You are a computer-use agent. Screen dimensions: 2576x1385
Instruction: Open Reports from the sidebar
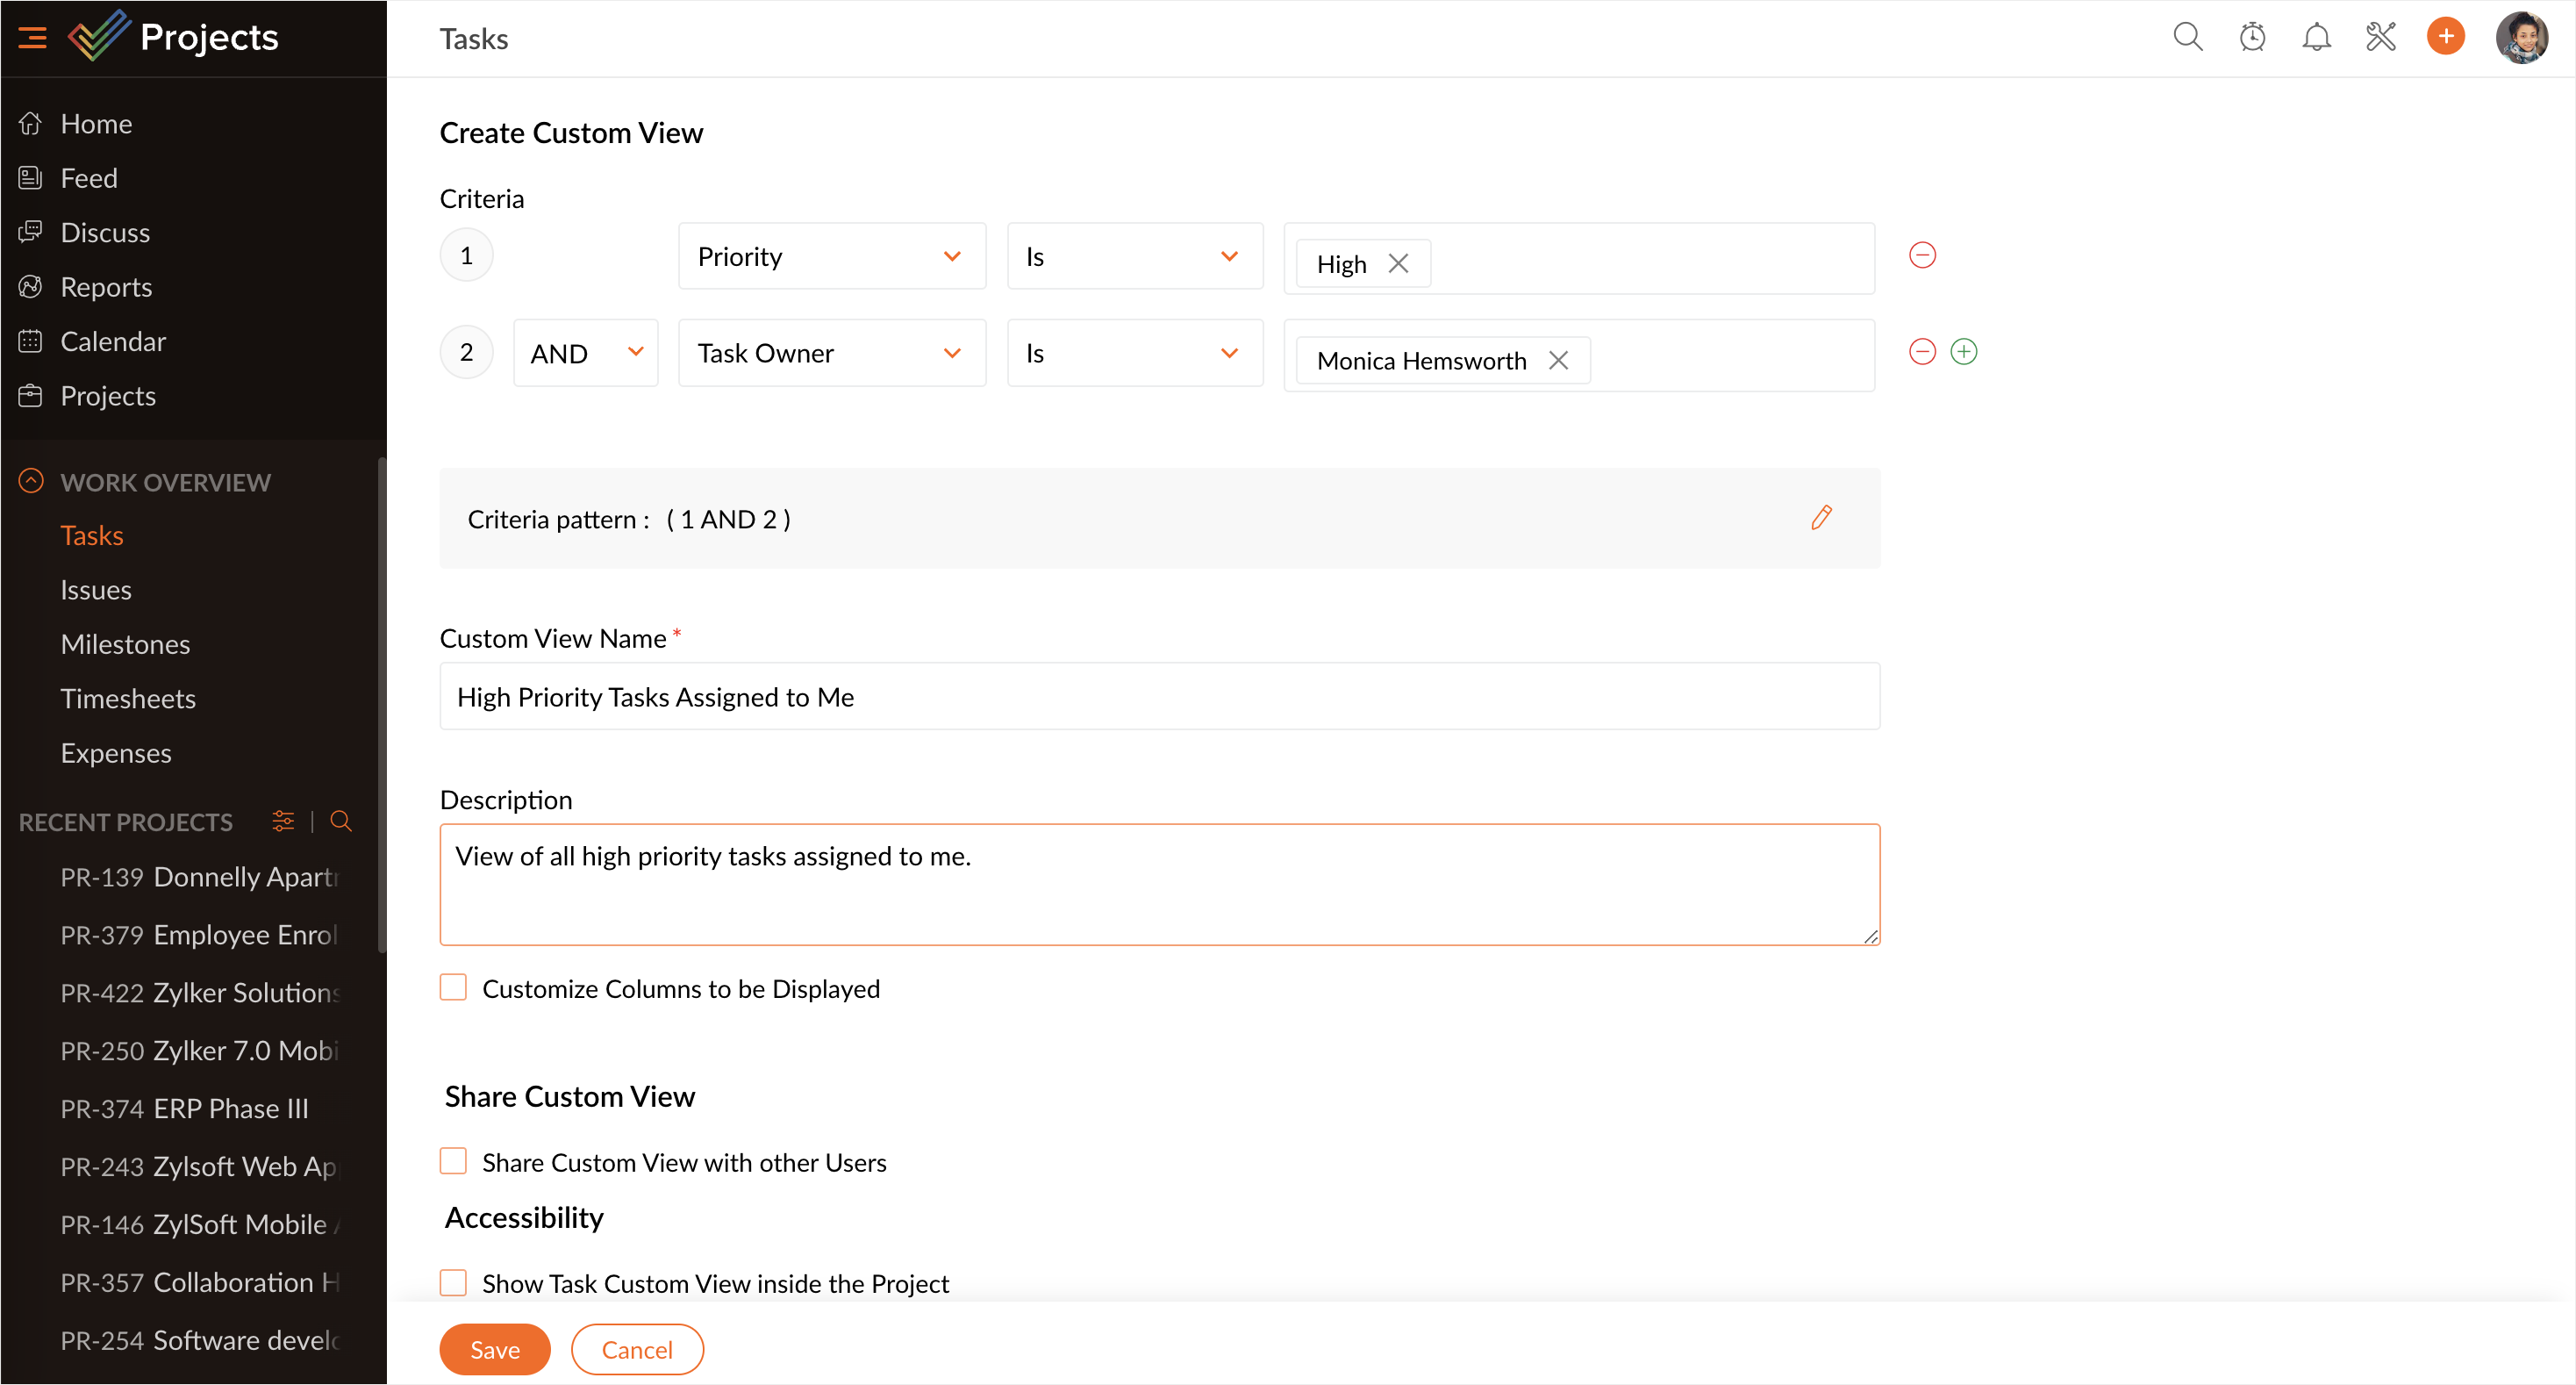106,287
